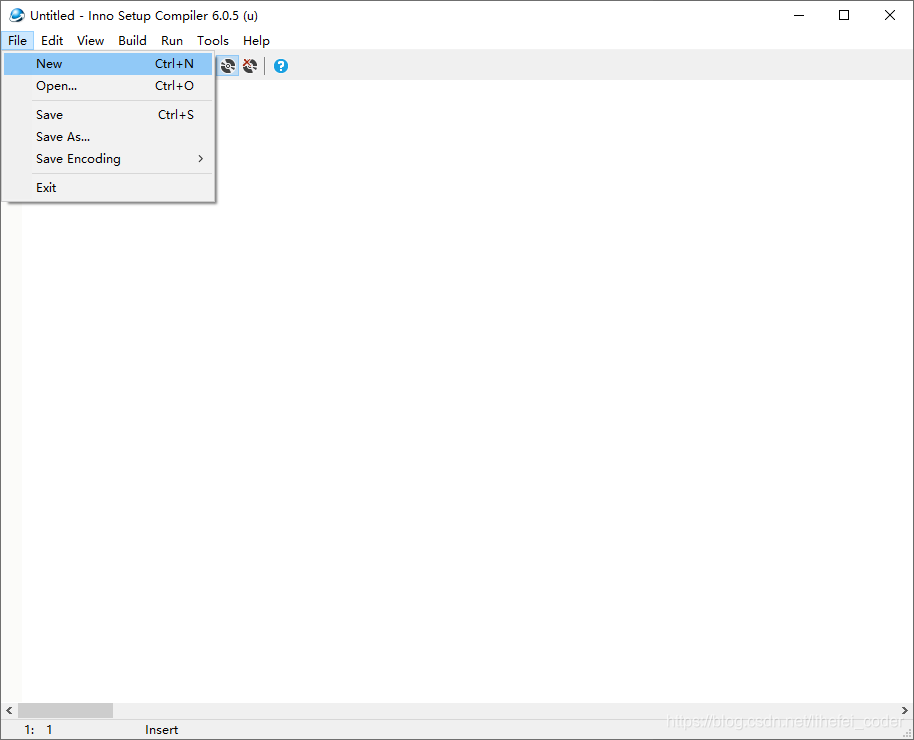Screen dimensions: 914x740
Task: Click the Insert mode status bar entry
Action: (161, 730)
